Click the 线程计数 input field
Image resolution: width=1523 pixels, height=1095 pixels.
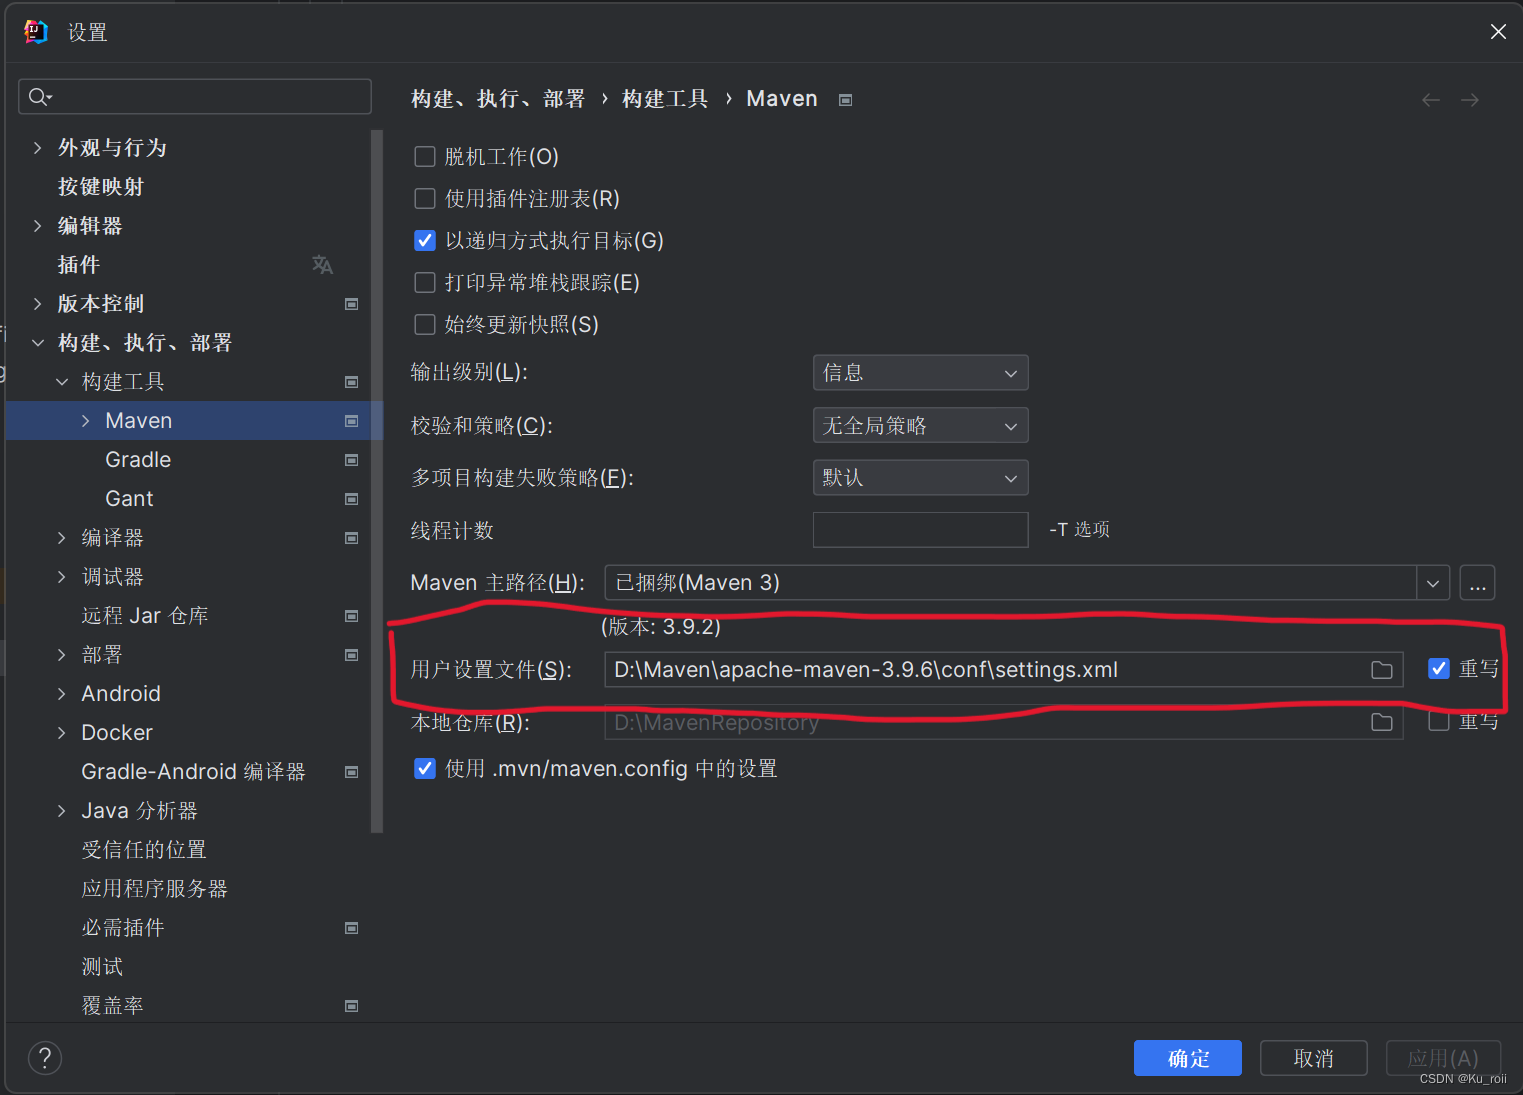tap(919, 529)
